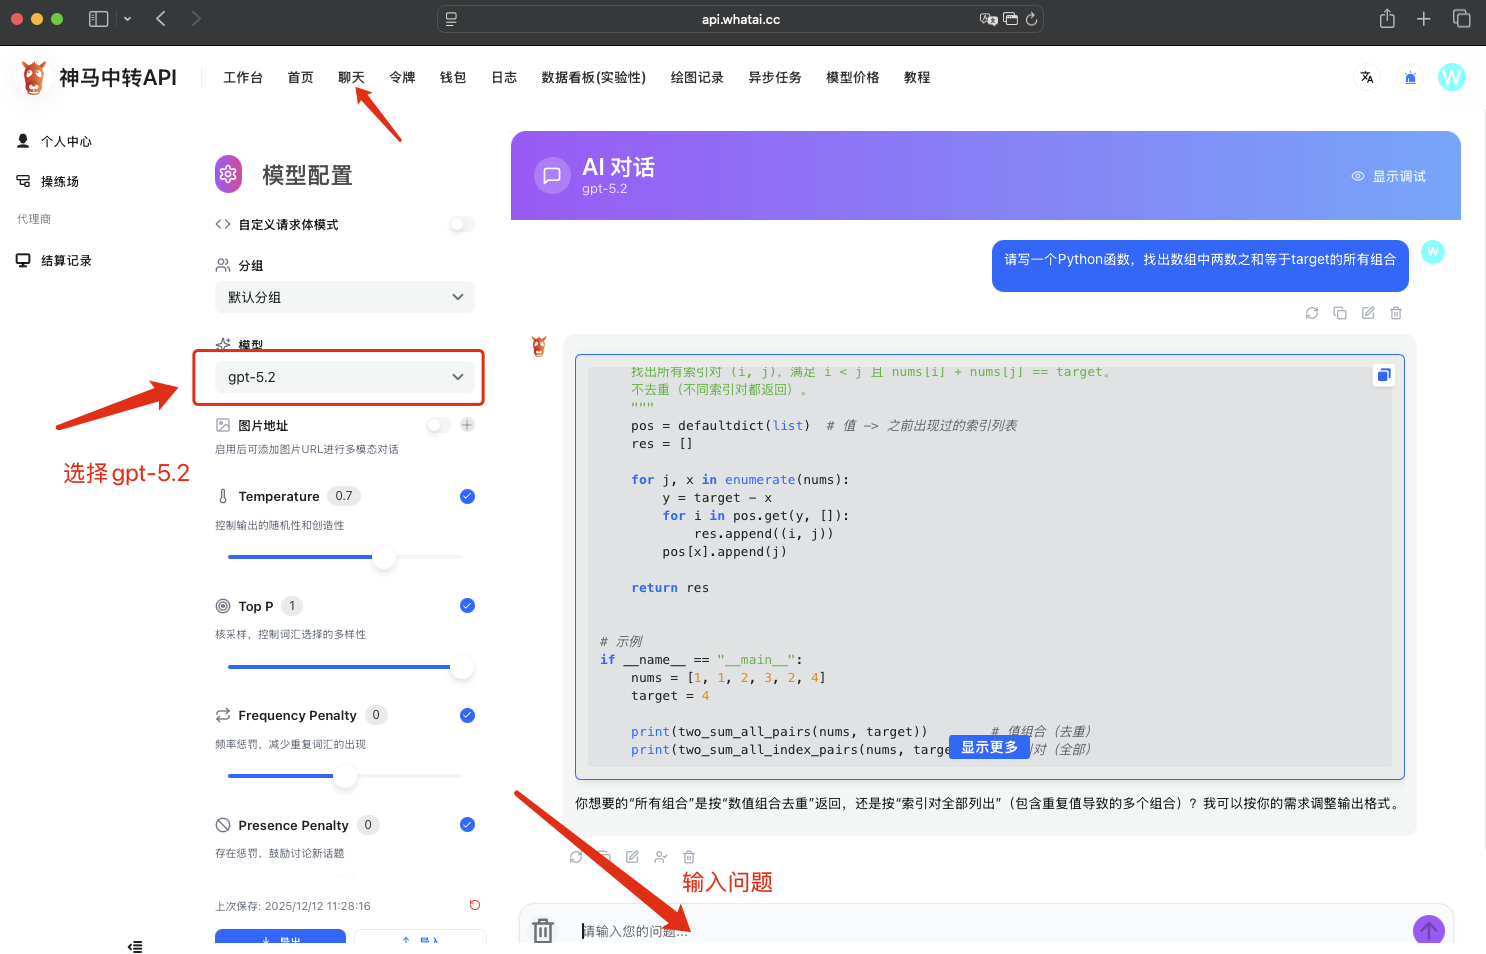
Task: Open the 默认分组 group dropdown
Action: pos(345,297)
